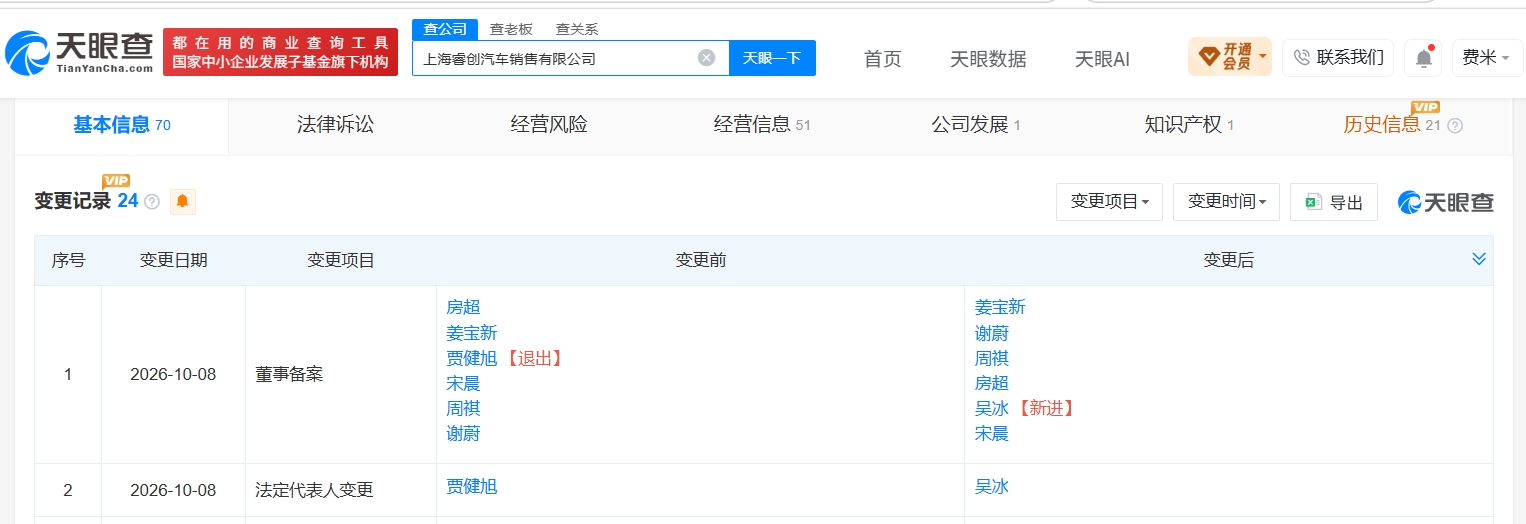Click the 变更日期 column header
This screenshot has height=524, width=1526.
point(174,260)
